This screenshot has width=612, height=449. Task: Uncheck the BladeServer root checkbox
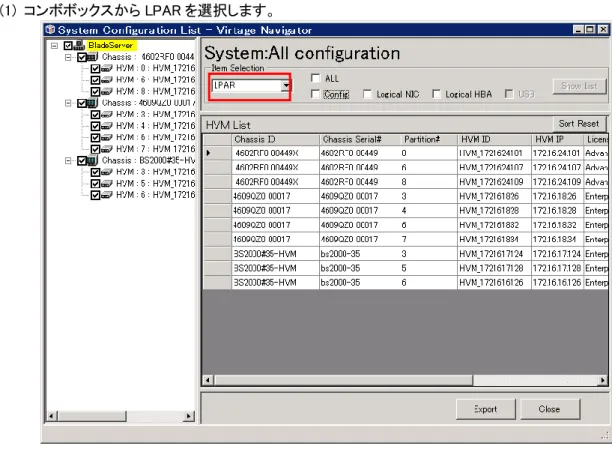point(68,46)
